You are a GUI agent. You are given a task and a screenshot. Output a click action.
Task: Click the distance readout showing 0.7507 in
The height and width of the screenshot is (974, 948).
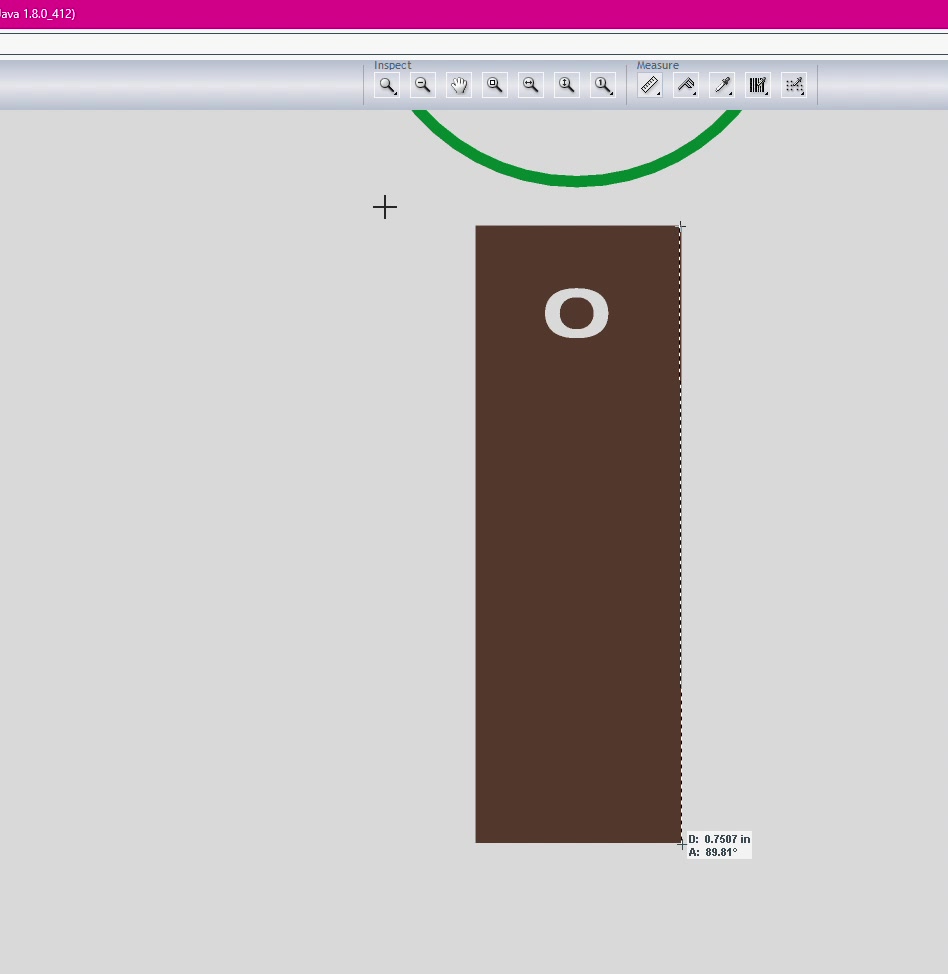pyautogui.click(x=717, y=839)
